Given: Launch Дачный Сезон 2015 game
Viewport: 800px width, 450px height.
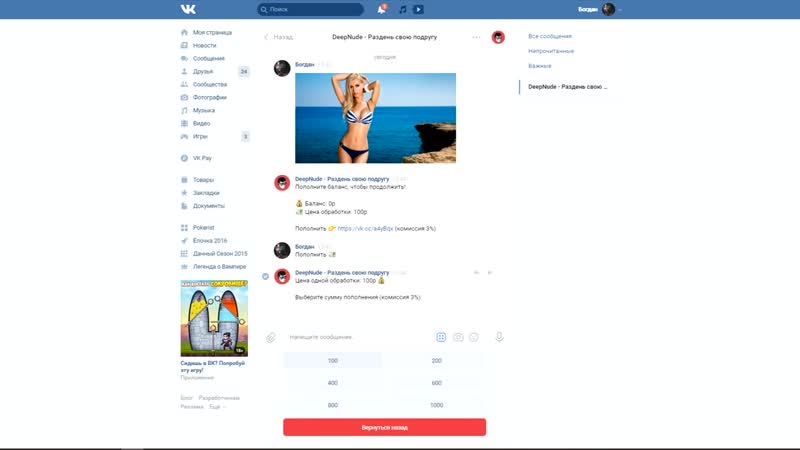Looking at the screenshot, I should tap(220, 254).
